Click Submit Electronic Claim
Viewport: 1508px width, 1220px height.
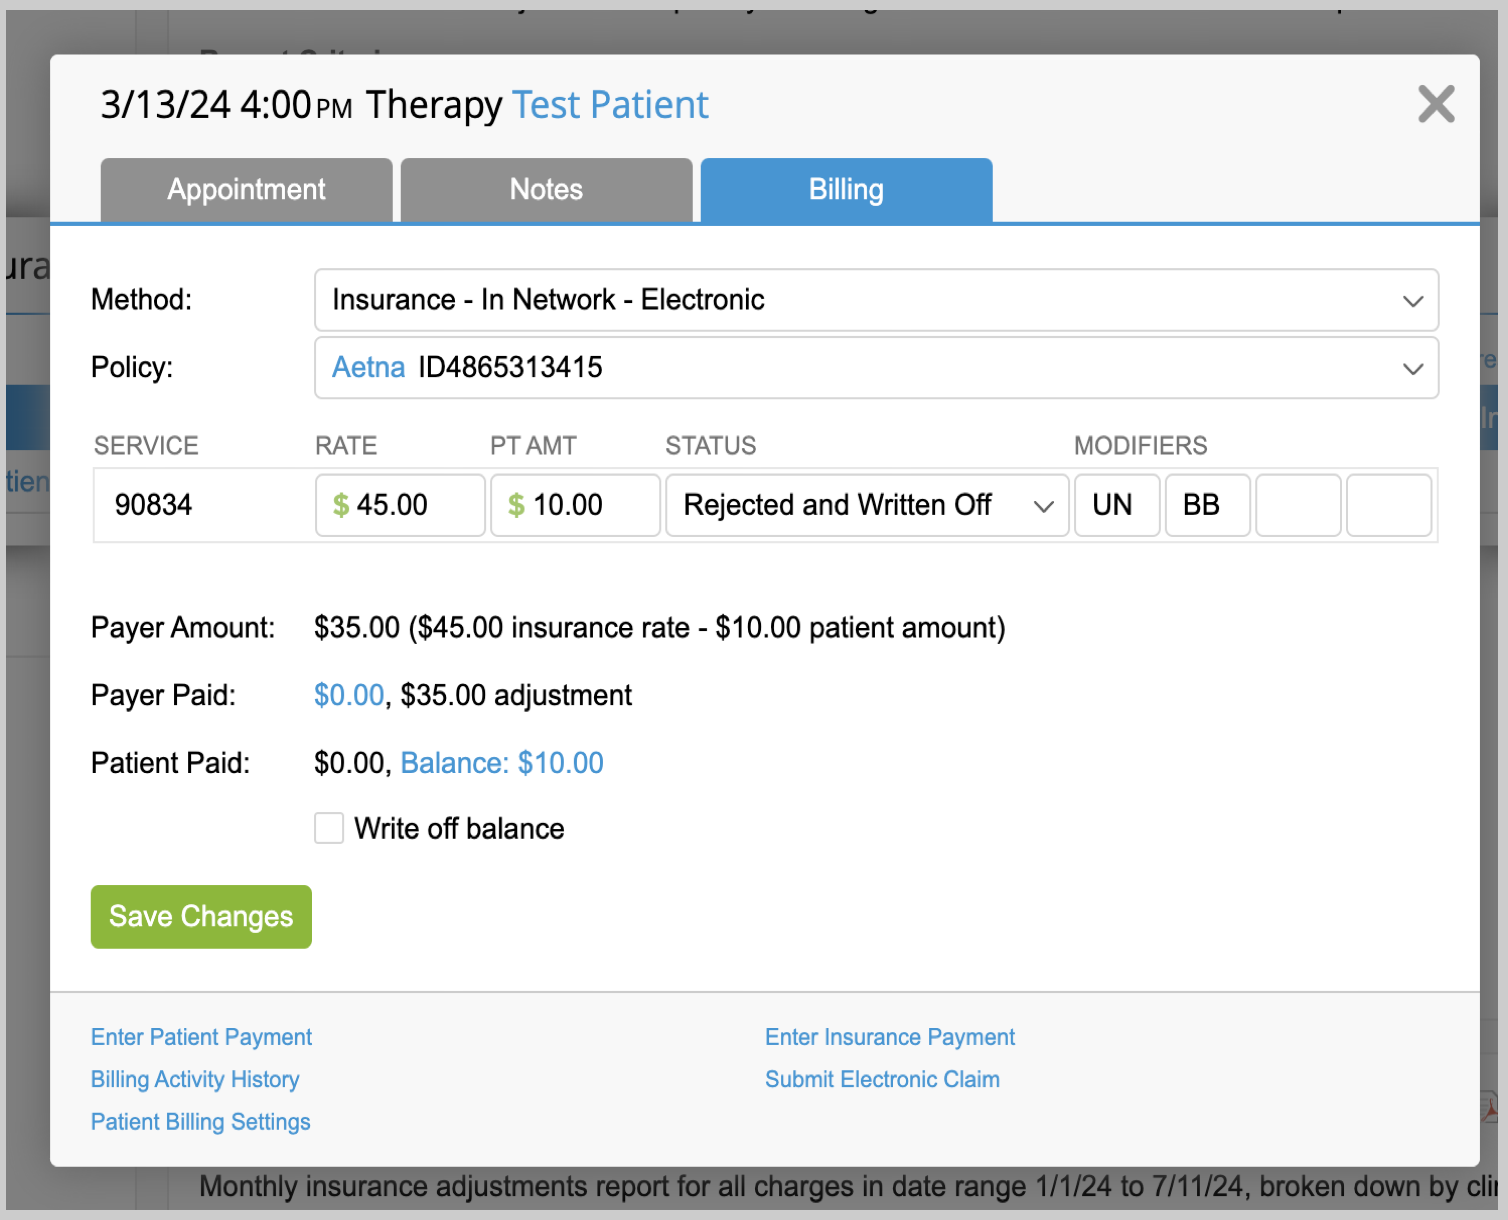pos(882,1079)
